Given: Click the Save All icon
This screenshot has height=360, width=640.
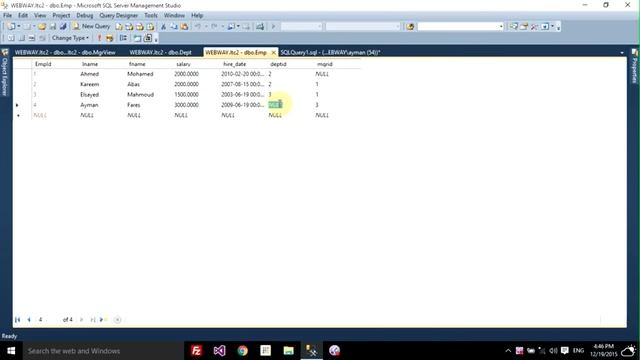Looking at the screenshot, I should [63, 27].
